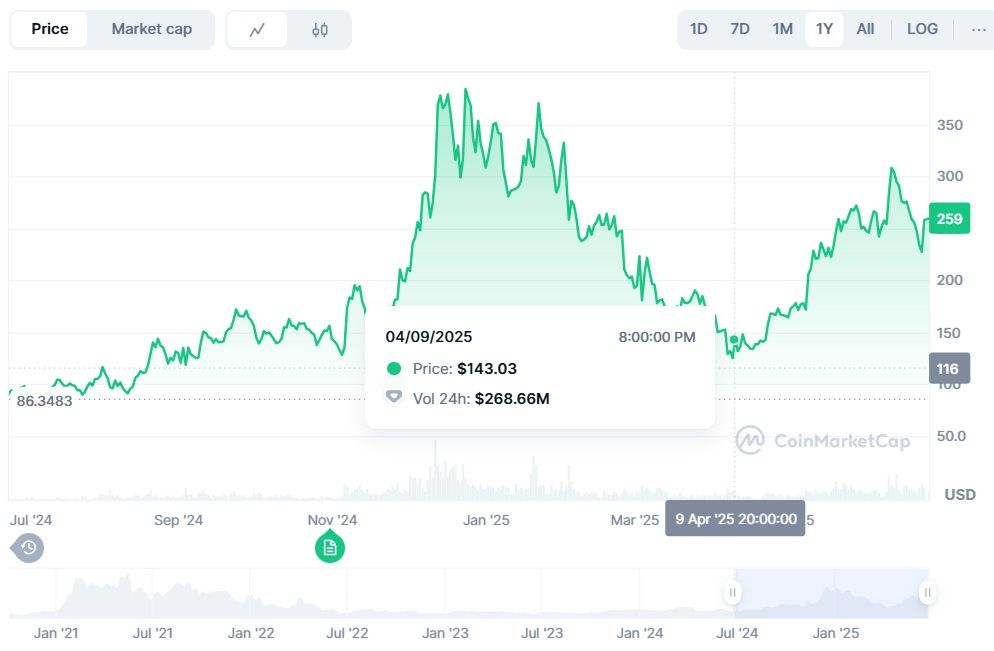Show the All time range
Screen dimensions: 994x651
865,29
